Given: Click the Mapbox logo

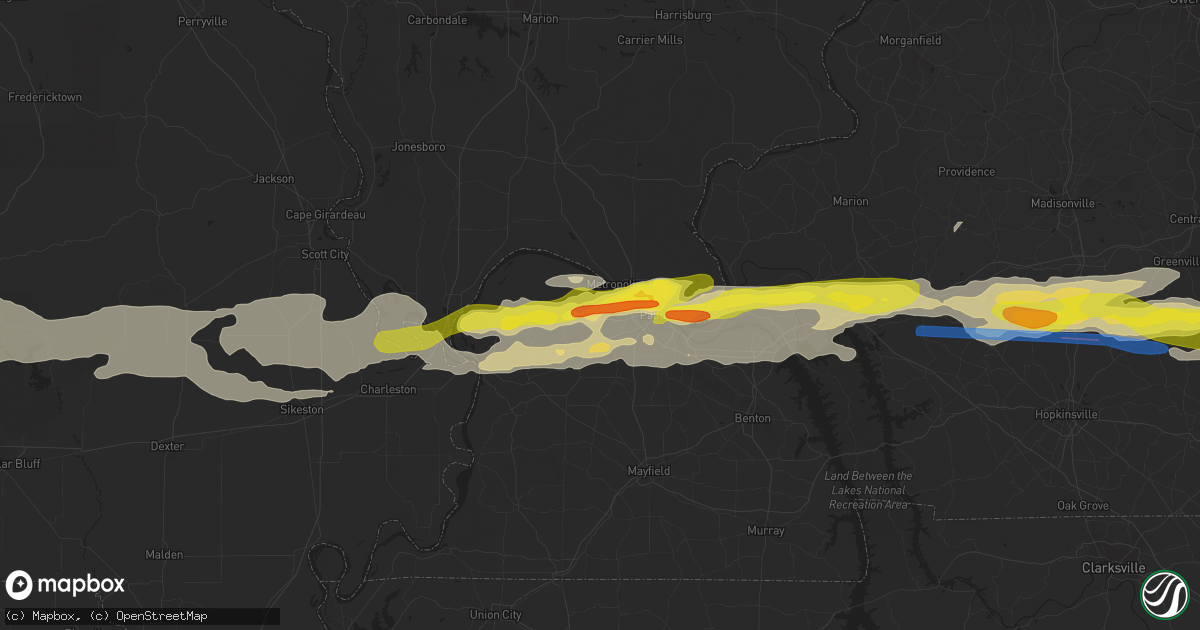Looking at the screenshot, I should (66, 585).
